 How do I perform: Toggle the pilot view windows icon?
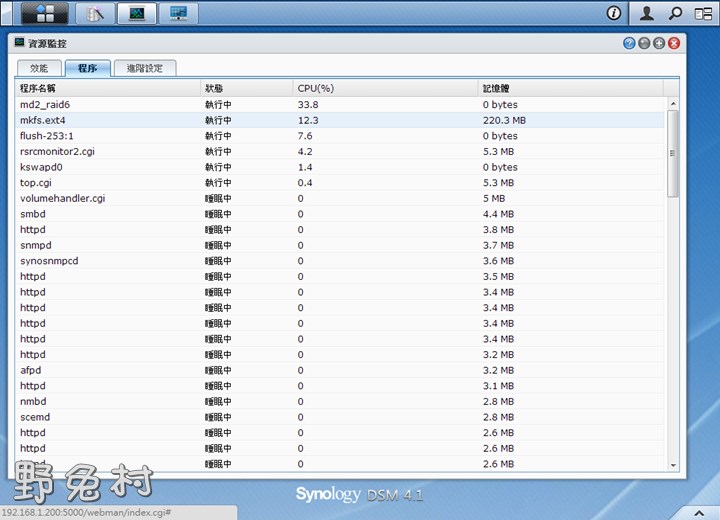(703, 13)
